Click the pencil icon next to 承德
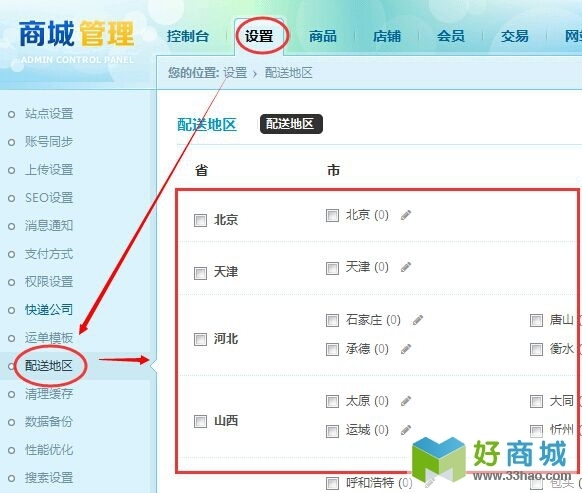 [x=406, y=349]
